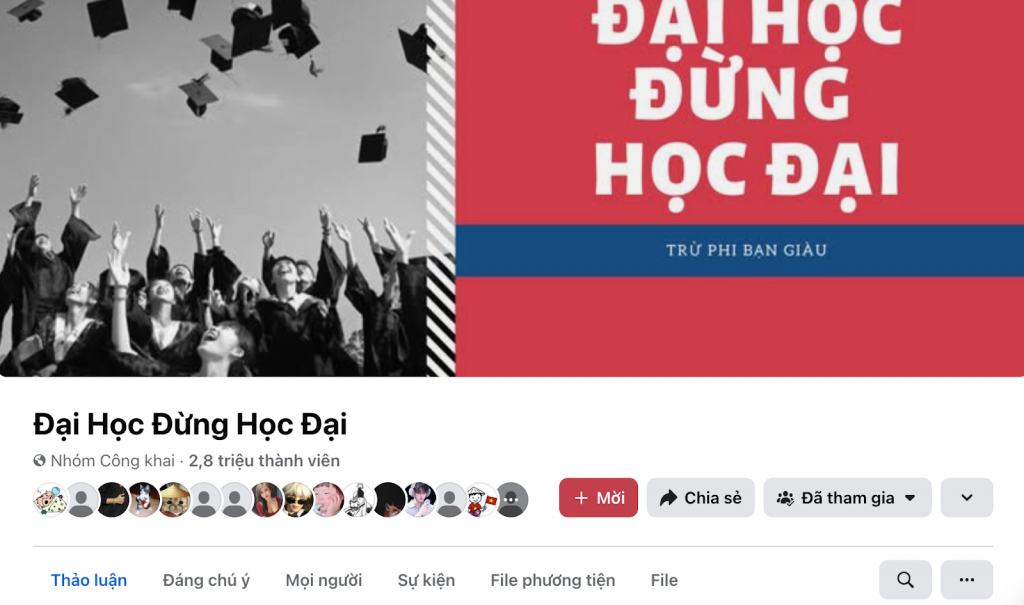The height and width of the screenshot is (605, 1024).
Task: Expand the Đã tham gia dropdown
Action: (847, 498)
